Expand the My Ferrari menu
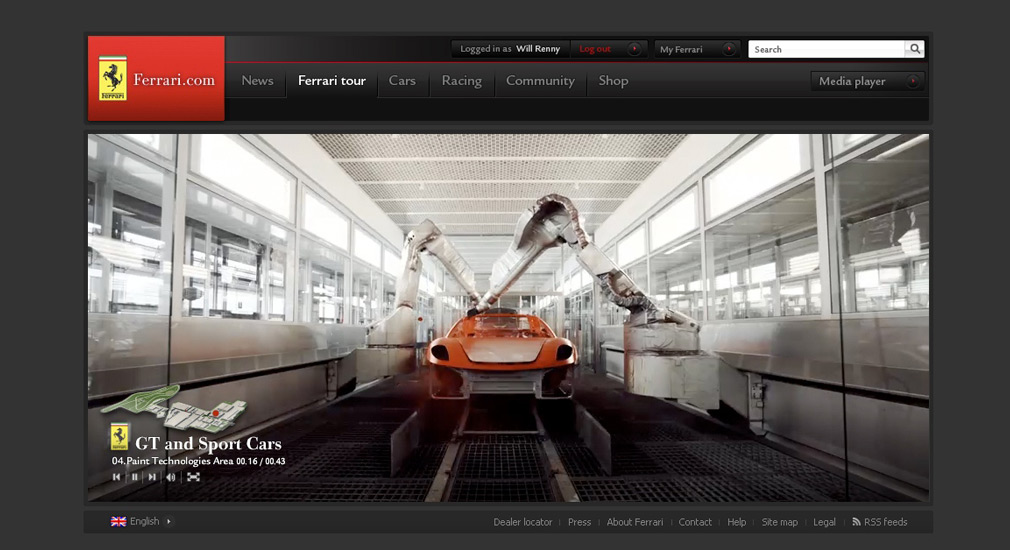Screen dimensions: 1010x550 [x=697, y=49]
